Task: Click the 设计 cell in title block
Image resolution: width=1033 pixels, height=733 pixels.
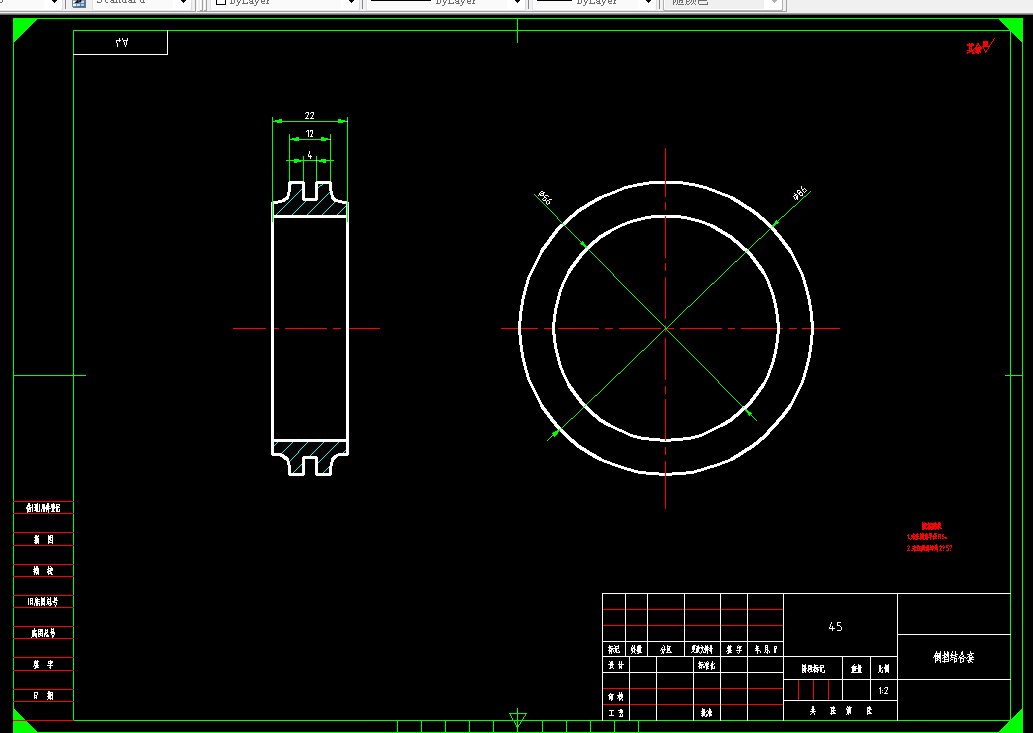Action: 616,665
